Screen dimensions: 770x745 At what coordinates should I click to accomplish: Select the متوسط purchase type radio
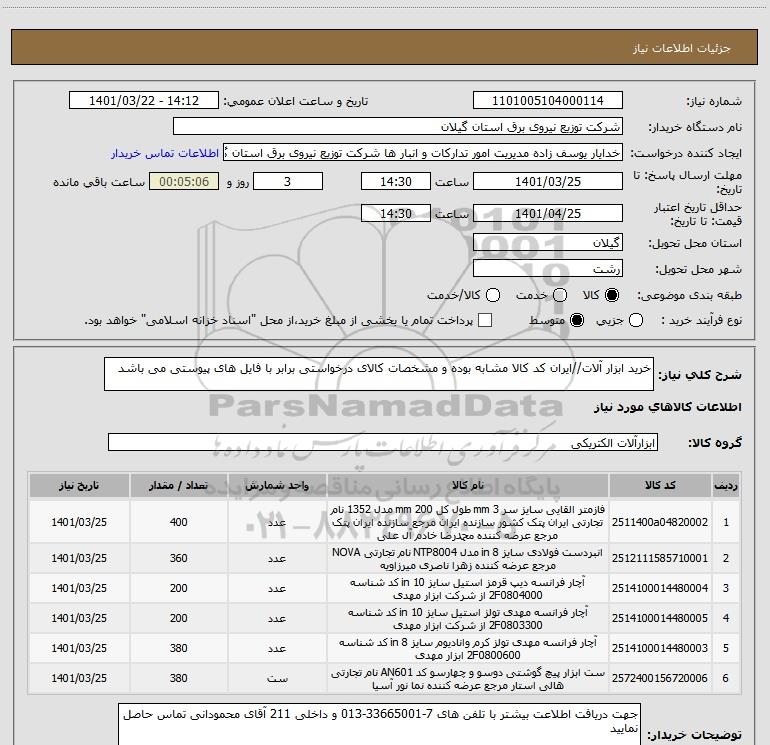pos(577,320)
